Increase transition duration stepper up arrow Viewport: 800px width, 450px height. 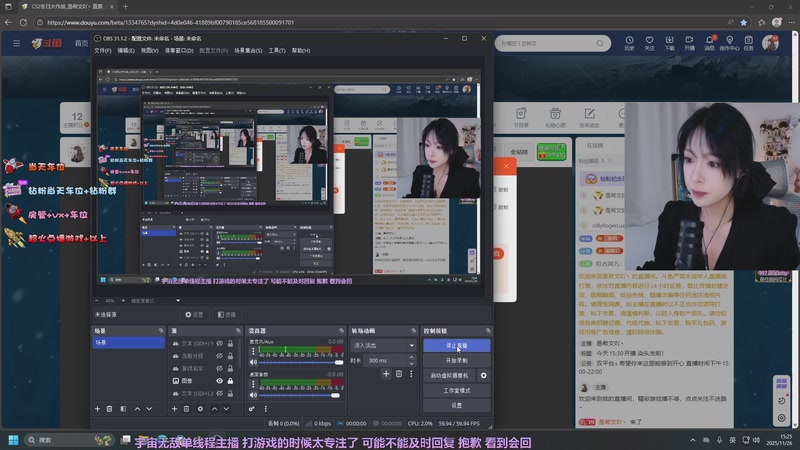[x=411, y=358]
